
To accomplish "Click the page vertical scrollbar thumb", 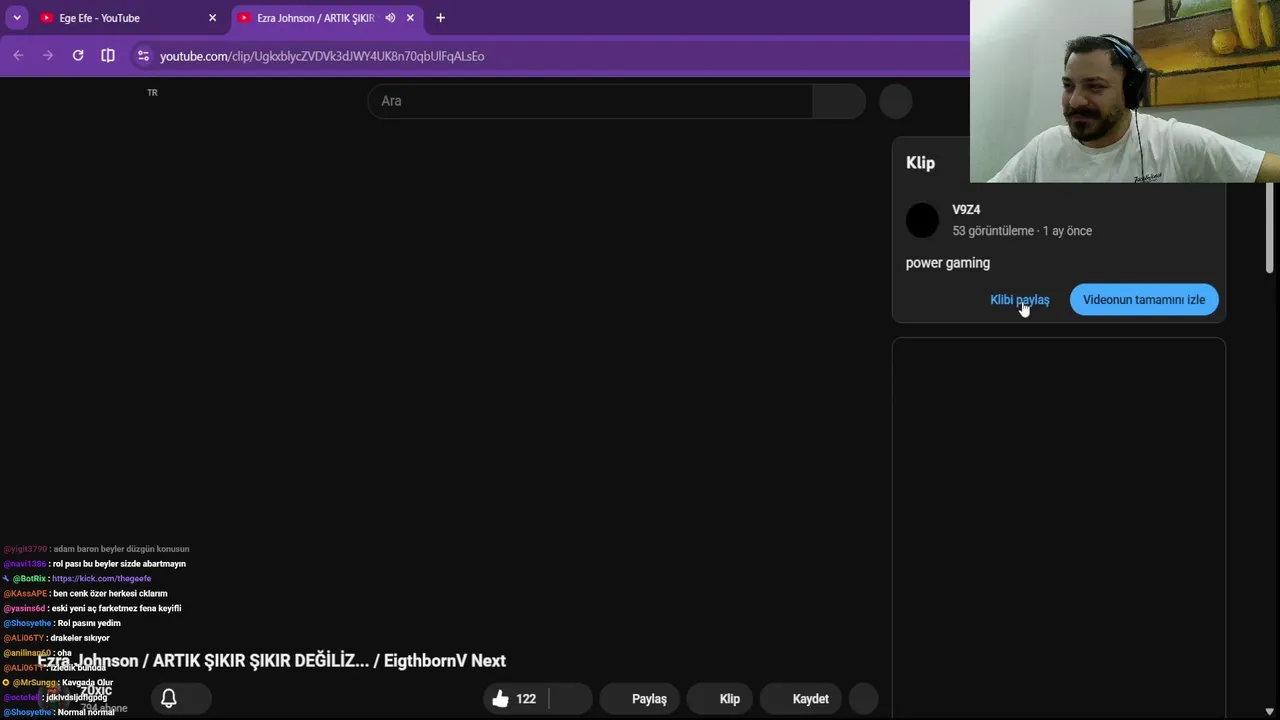I will (x=1270, y=226).
